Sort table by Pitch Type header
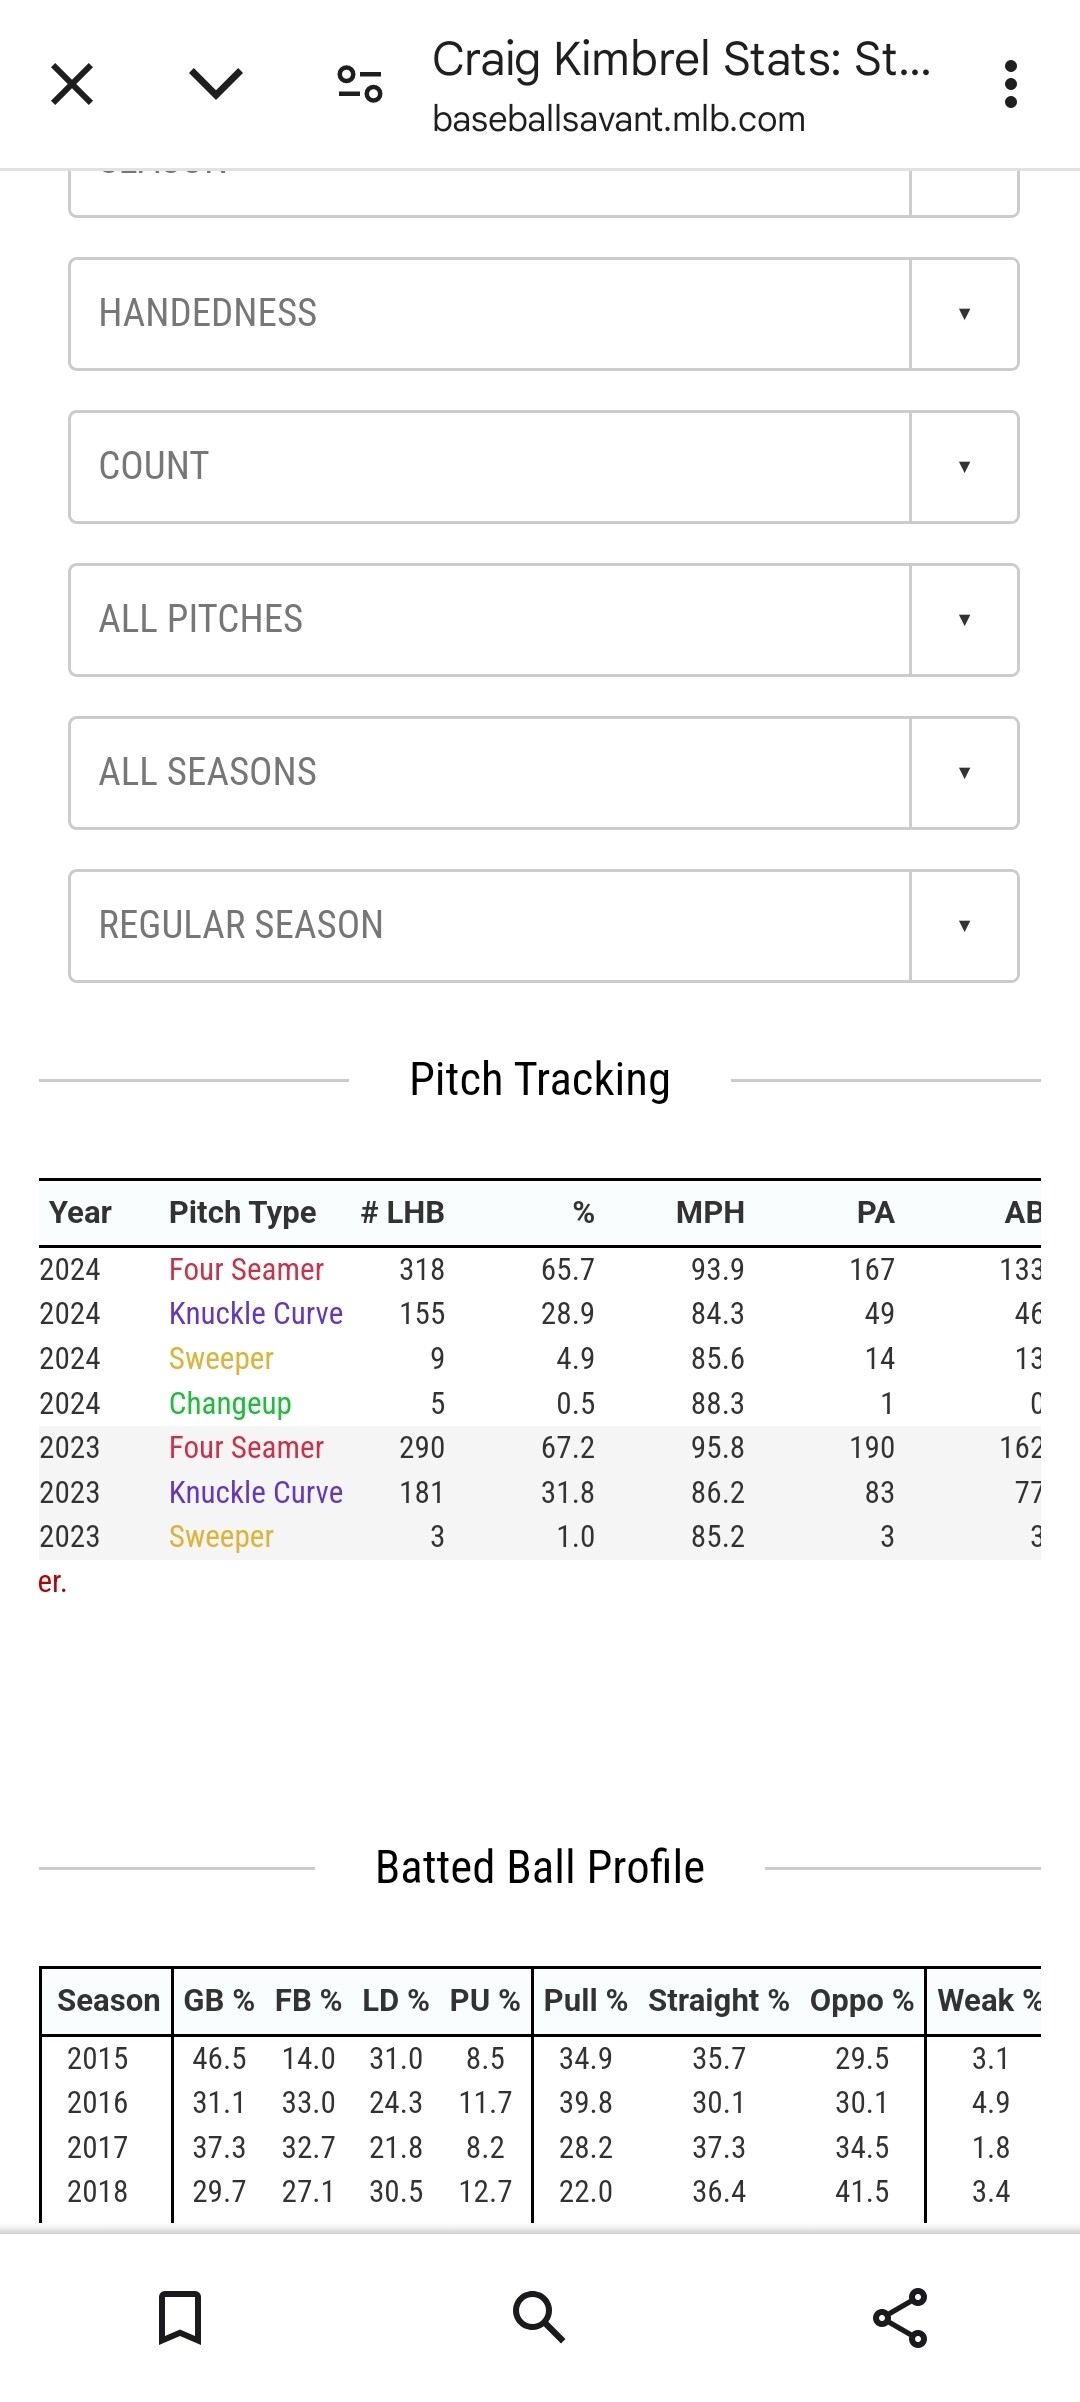This screenshot has width=1080, height=2402. (242, 1213)
